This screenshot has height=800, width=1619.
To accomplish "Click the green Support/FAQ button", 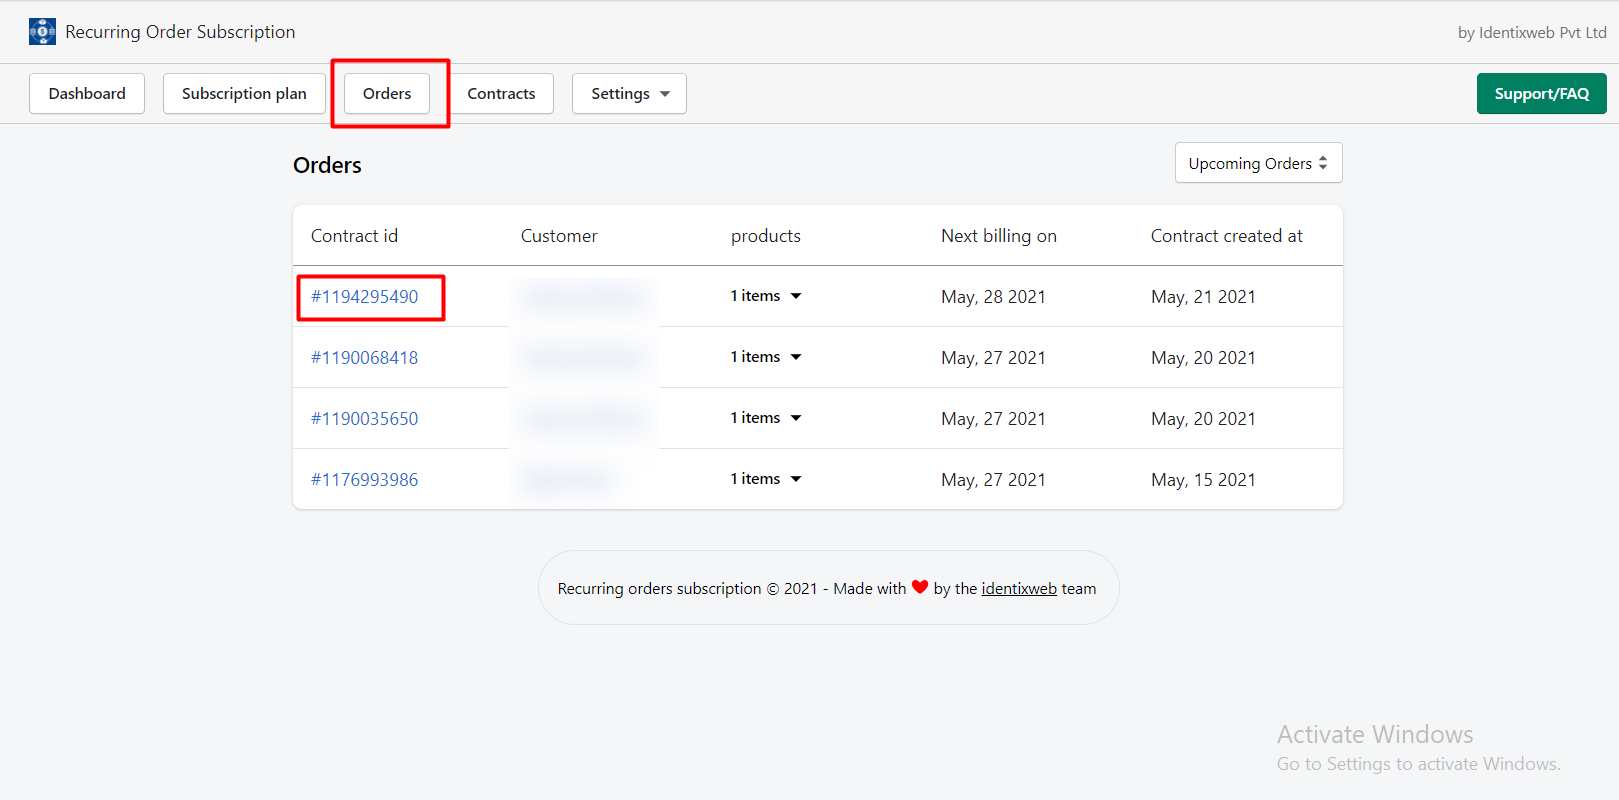I will tap(1541, 93).
